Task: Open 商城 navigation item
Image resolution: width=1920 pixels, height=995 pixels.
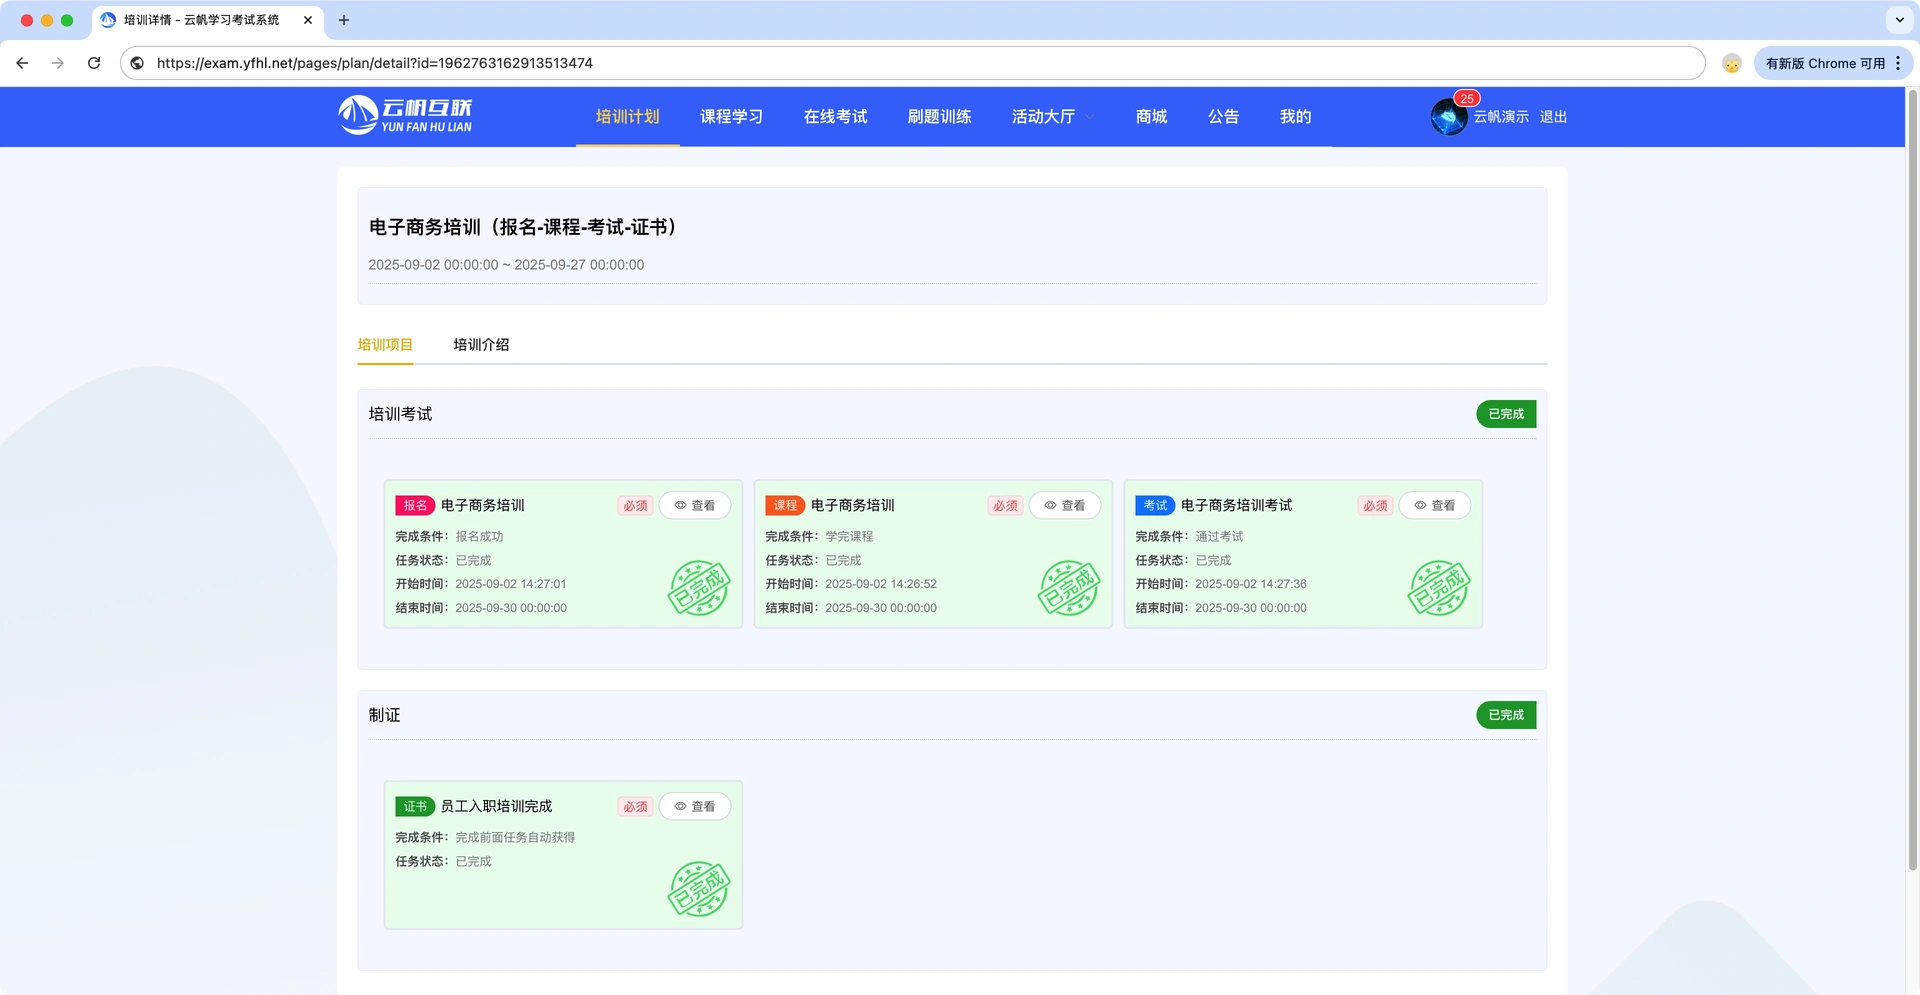Action: pyautogui.click(x=1151, y=117)
